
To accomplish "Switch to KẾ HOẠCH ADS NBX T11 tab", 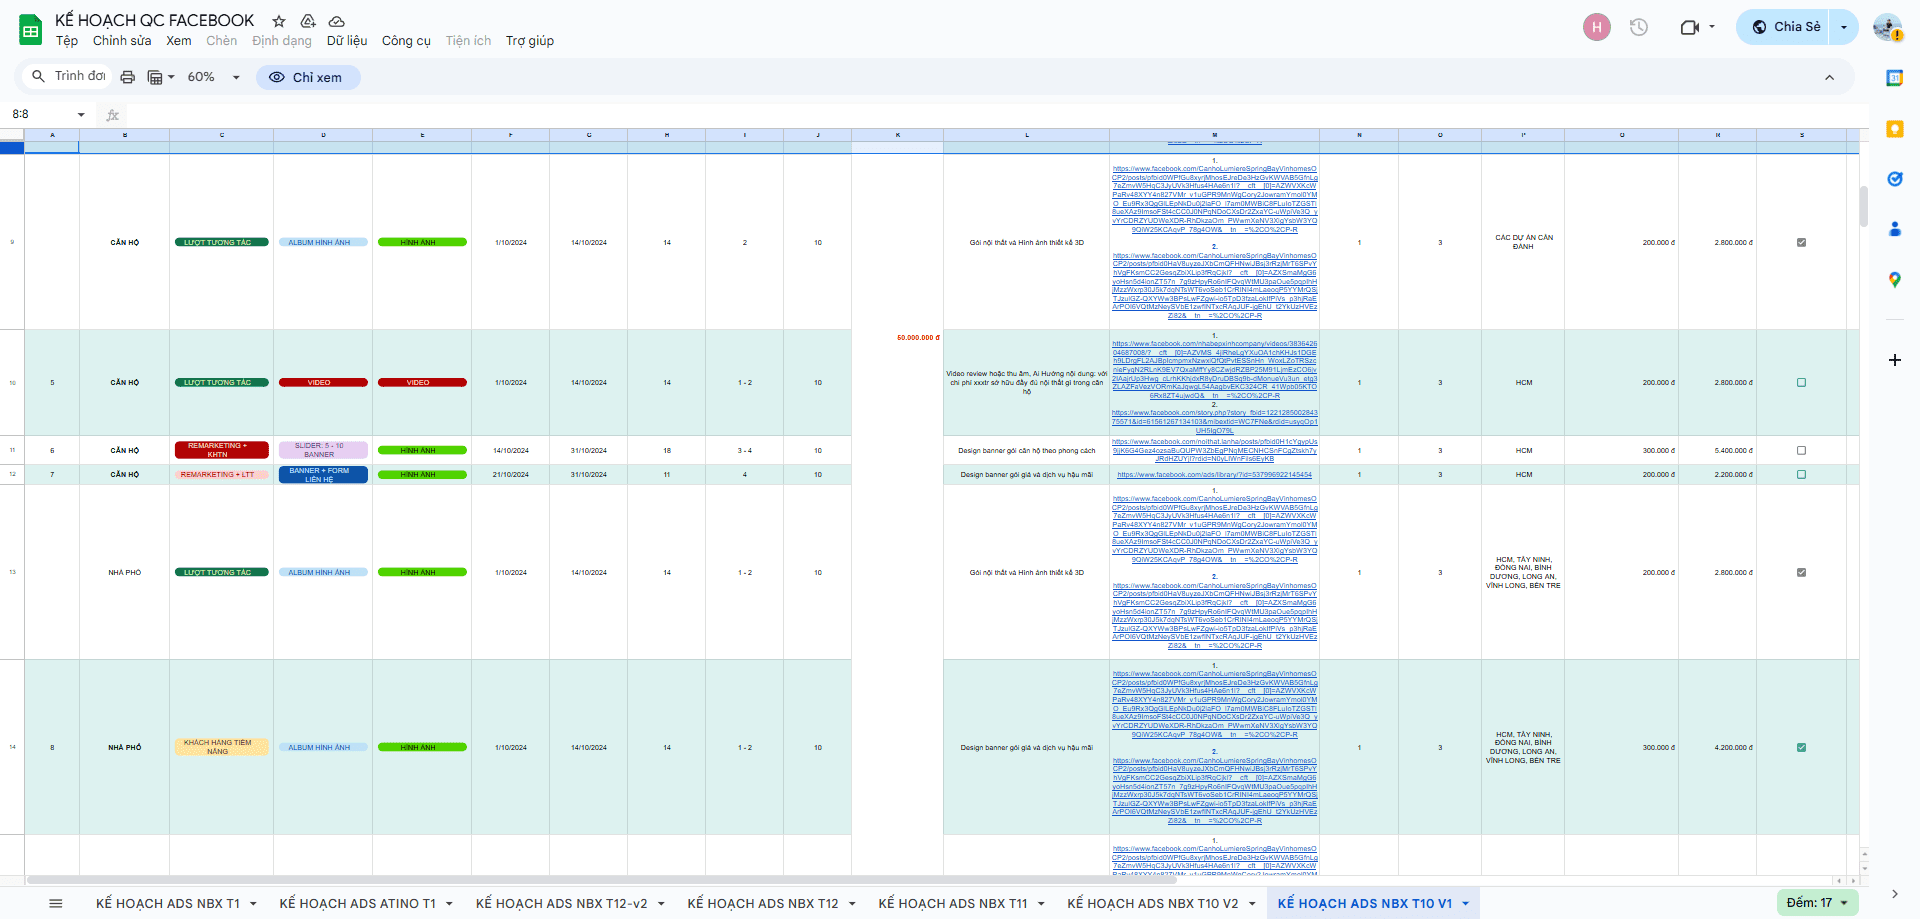I will [x=952, y=903].
